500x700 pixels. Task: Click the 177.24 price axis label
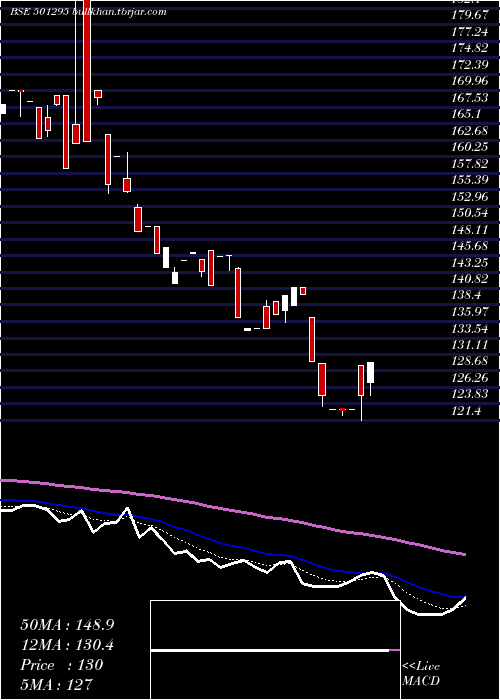click(x=469, y=32)
